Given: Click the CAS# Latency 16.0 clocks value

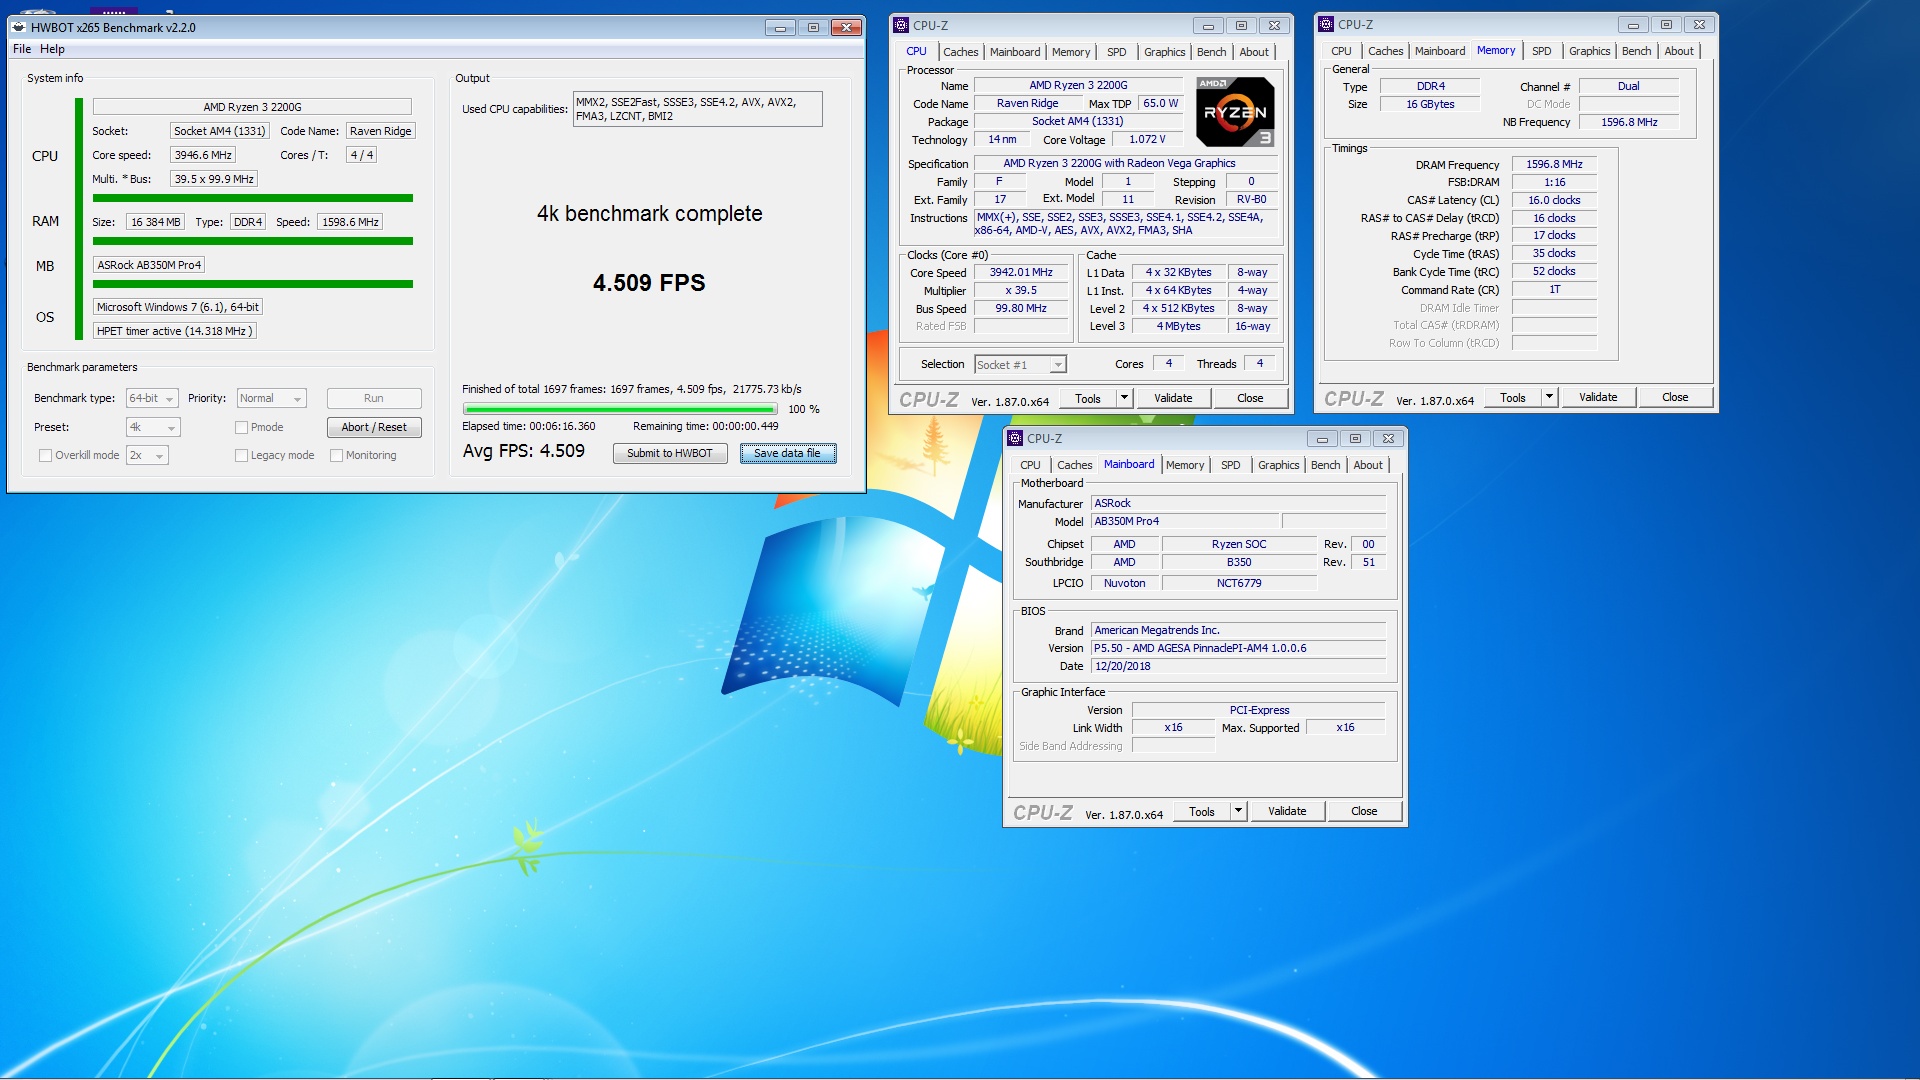Looking at the screenshot, I should click(1554, 200).
